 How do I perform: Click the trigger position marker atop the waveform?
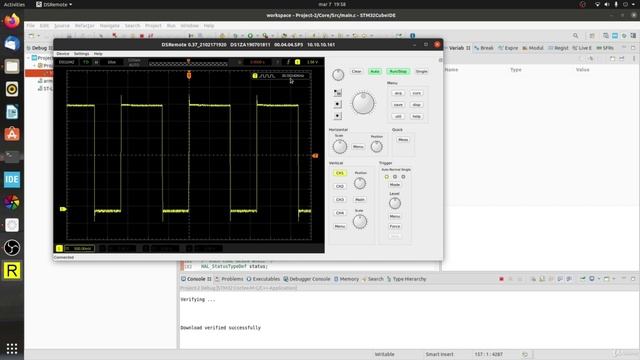(189, 75)
